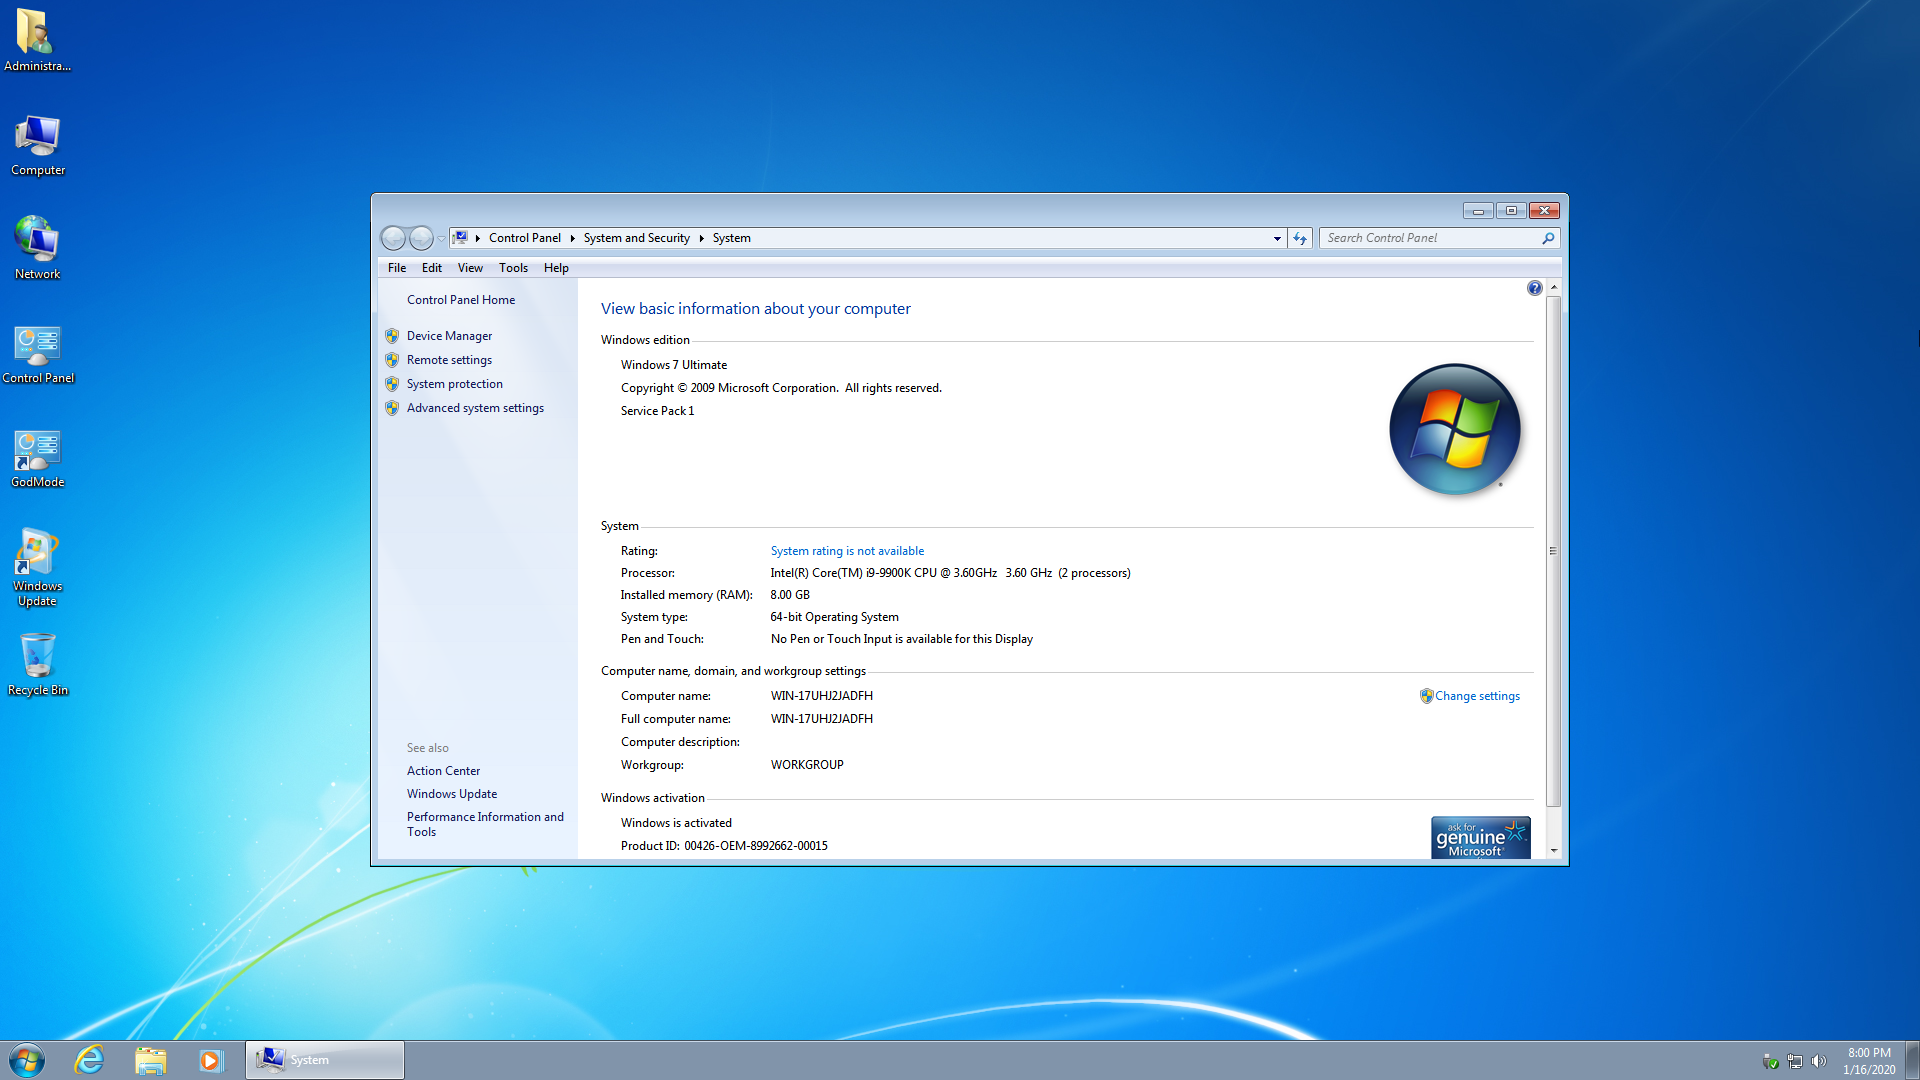Click the Show desktop strip
This screenshot has width=1920, height=1080.
tap(1912, 1060)
